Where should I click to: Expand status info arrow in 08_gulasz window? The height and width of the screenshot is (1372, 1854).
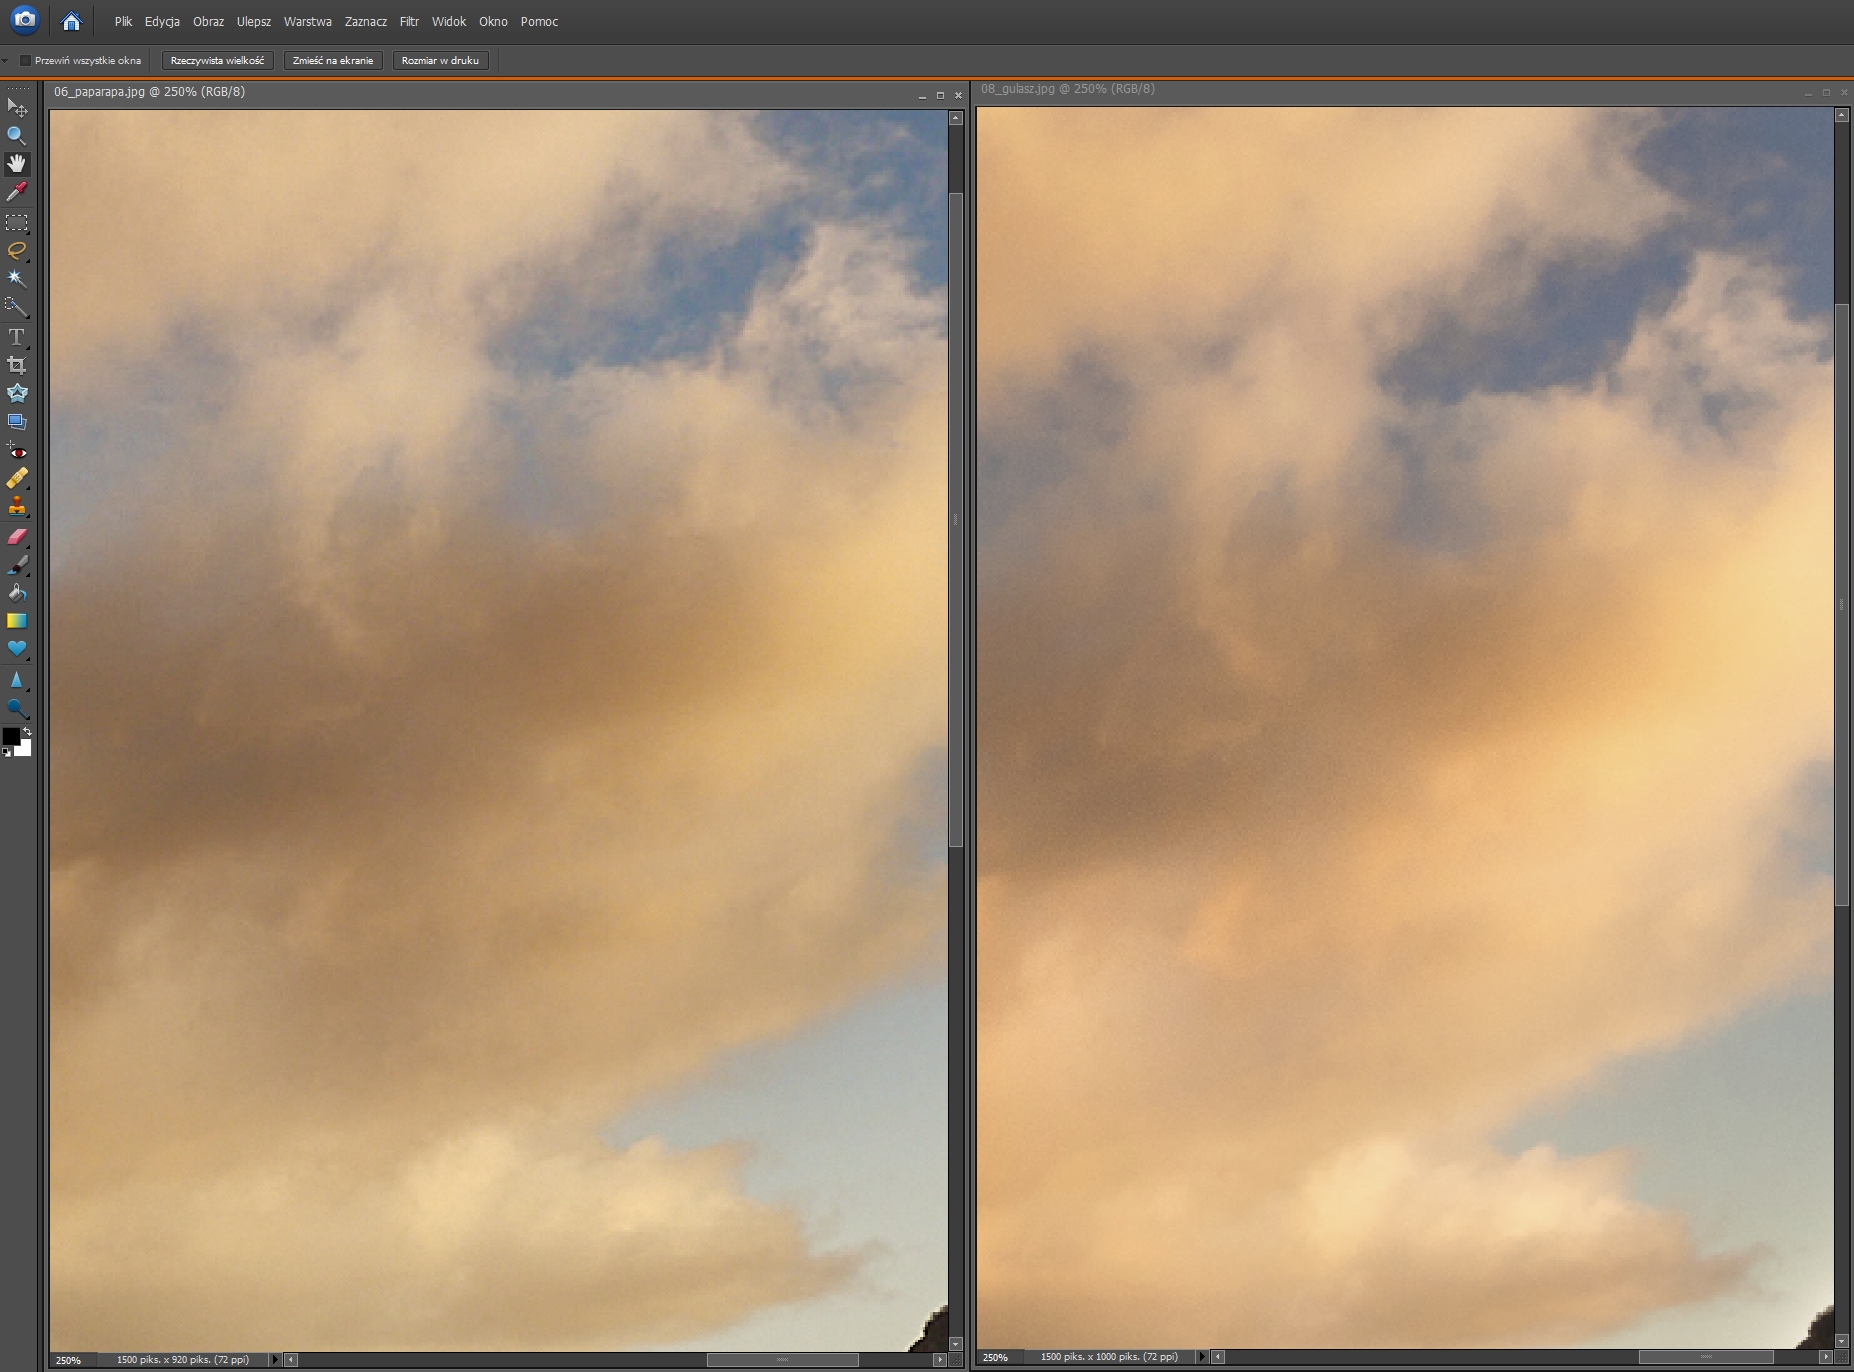point(1202,1357)
